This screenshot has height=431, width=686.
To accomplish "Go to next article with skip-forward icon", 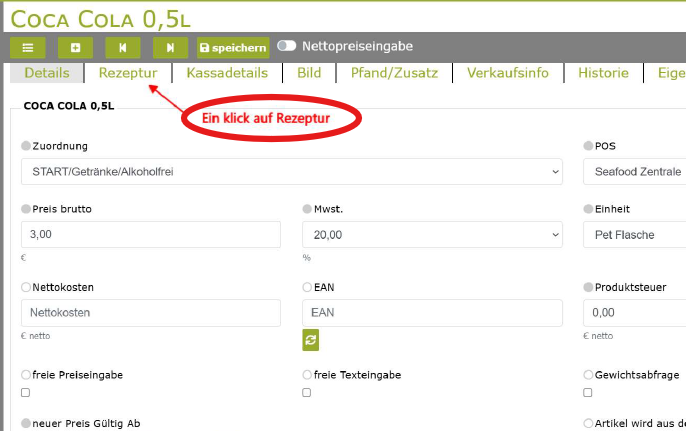I will [170, 48].
